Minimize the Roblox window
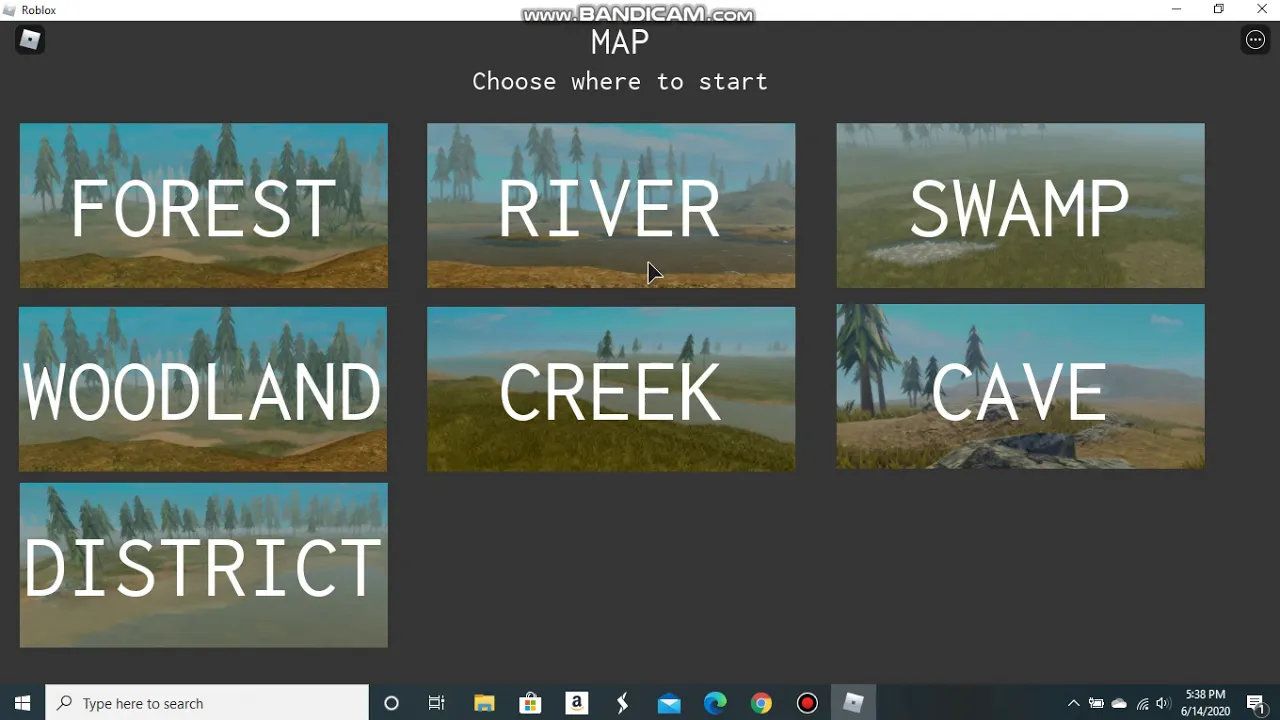 point(1177,9)
